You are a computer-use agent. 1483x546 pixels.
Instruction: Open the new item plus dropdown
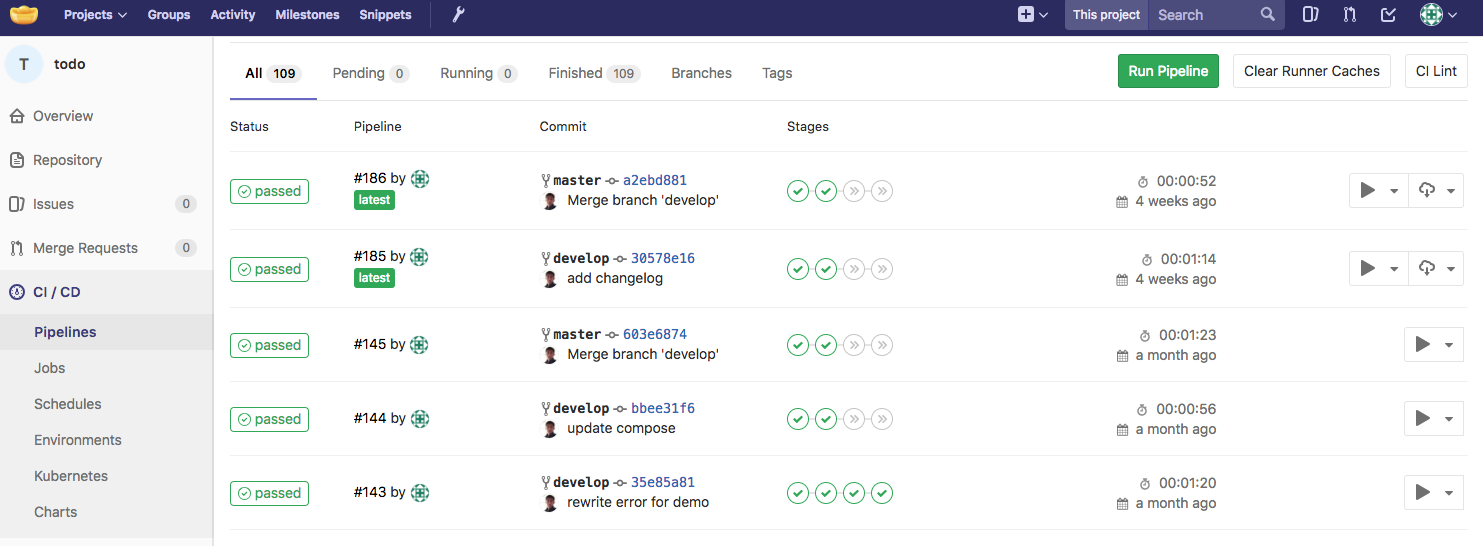pyautogui.click(x=1032, y=15)
